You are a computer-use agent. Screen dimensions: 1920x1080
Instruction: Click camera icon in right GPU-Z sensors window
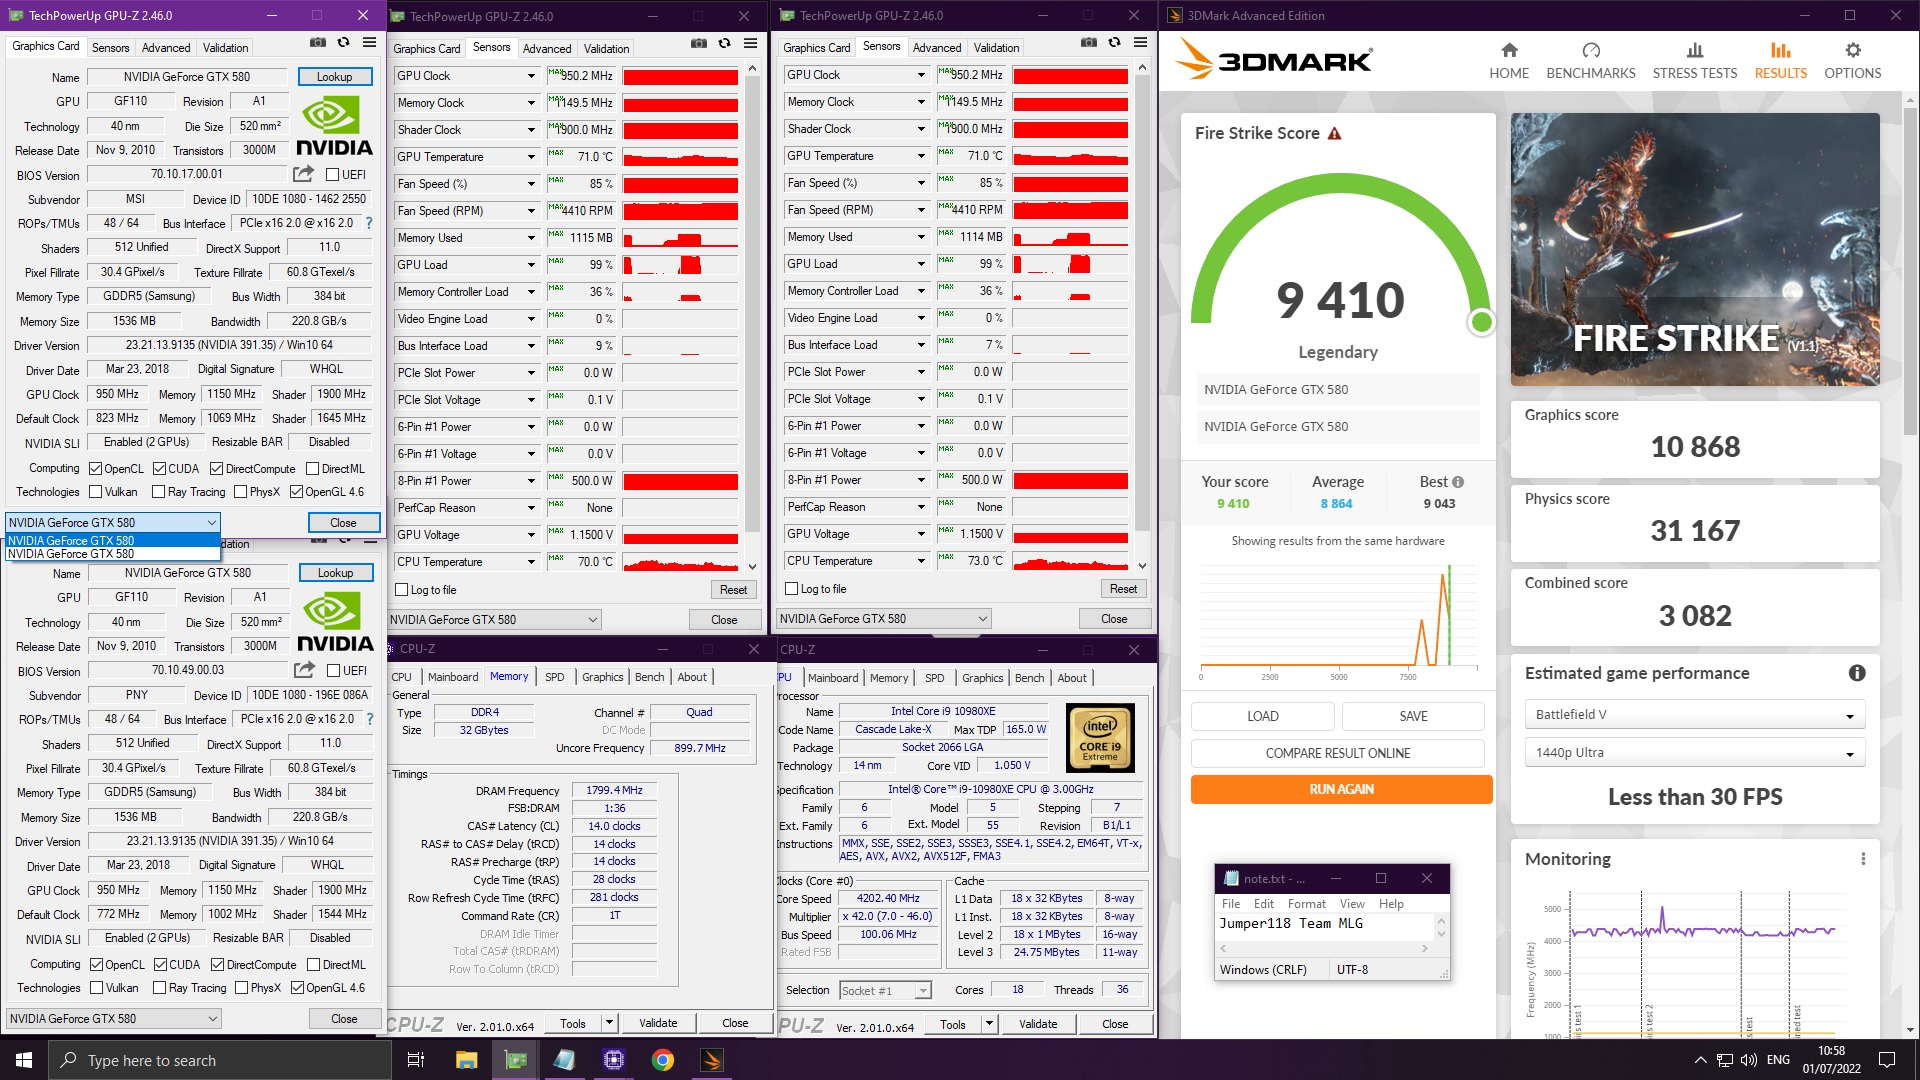[x=1088, y=42]
